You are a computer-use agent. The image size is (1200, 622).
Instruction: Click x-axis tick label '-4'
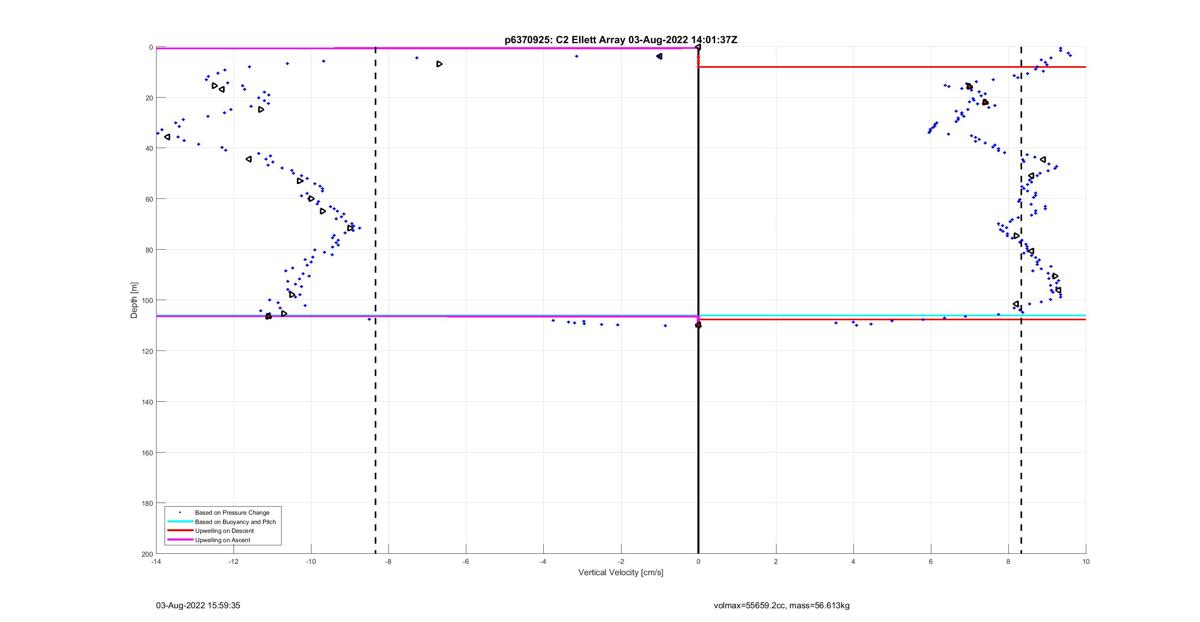click(543, 561)
